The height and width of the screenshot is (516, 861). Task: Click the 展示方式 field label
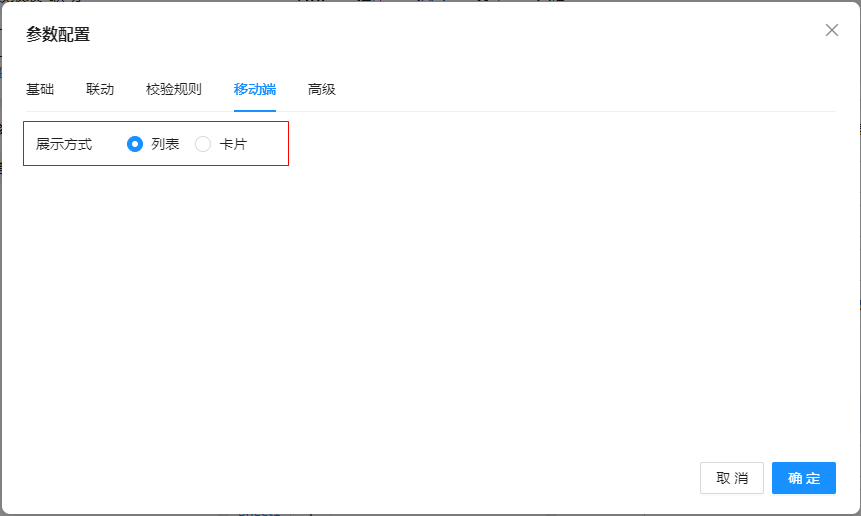[64, 144]
